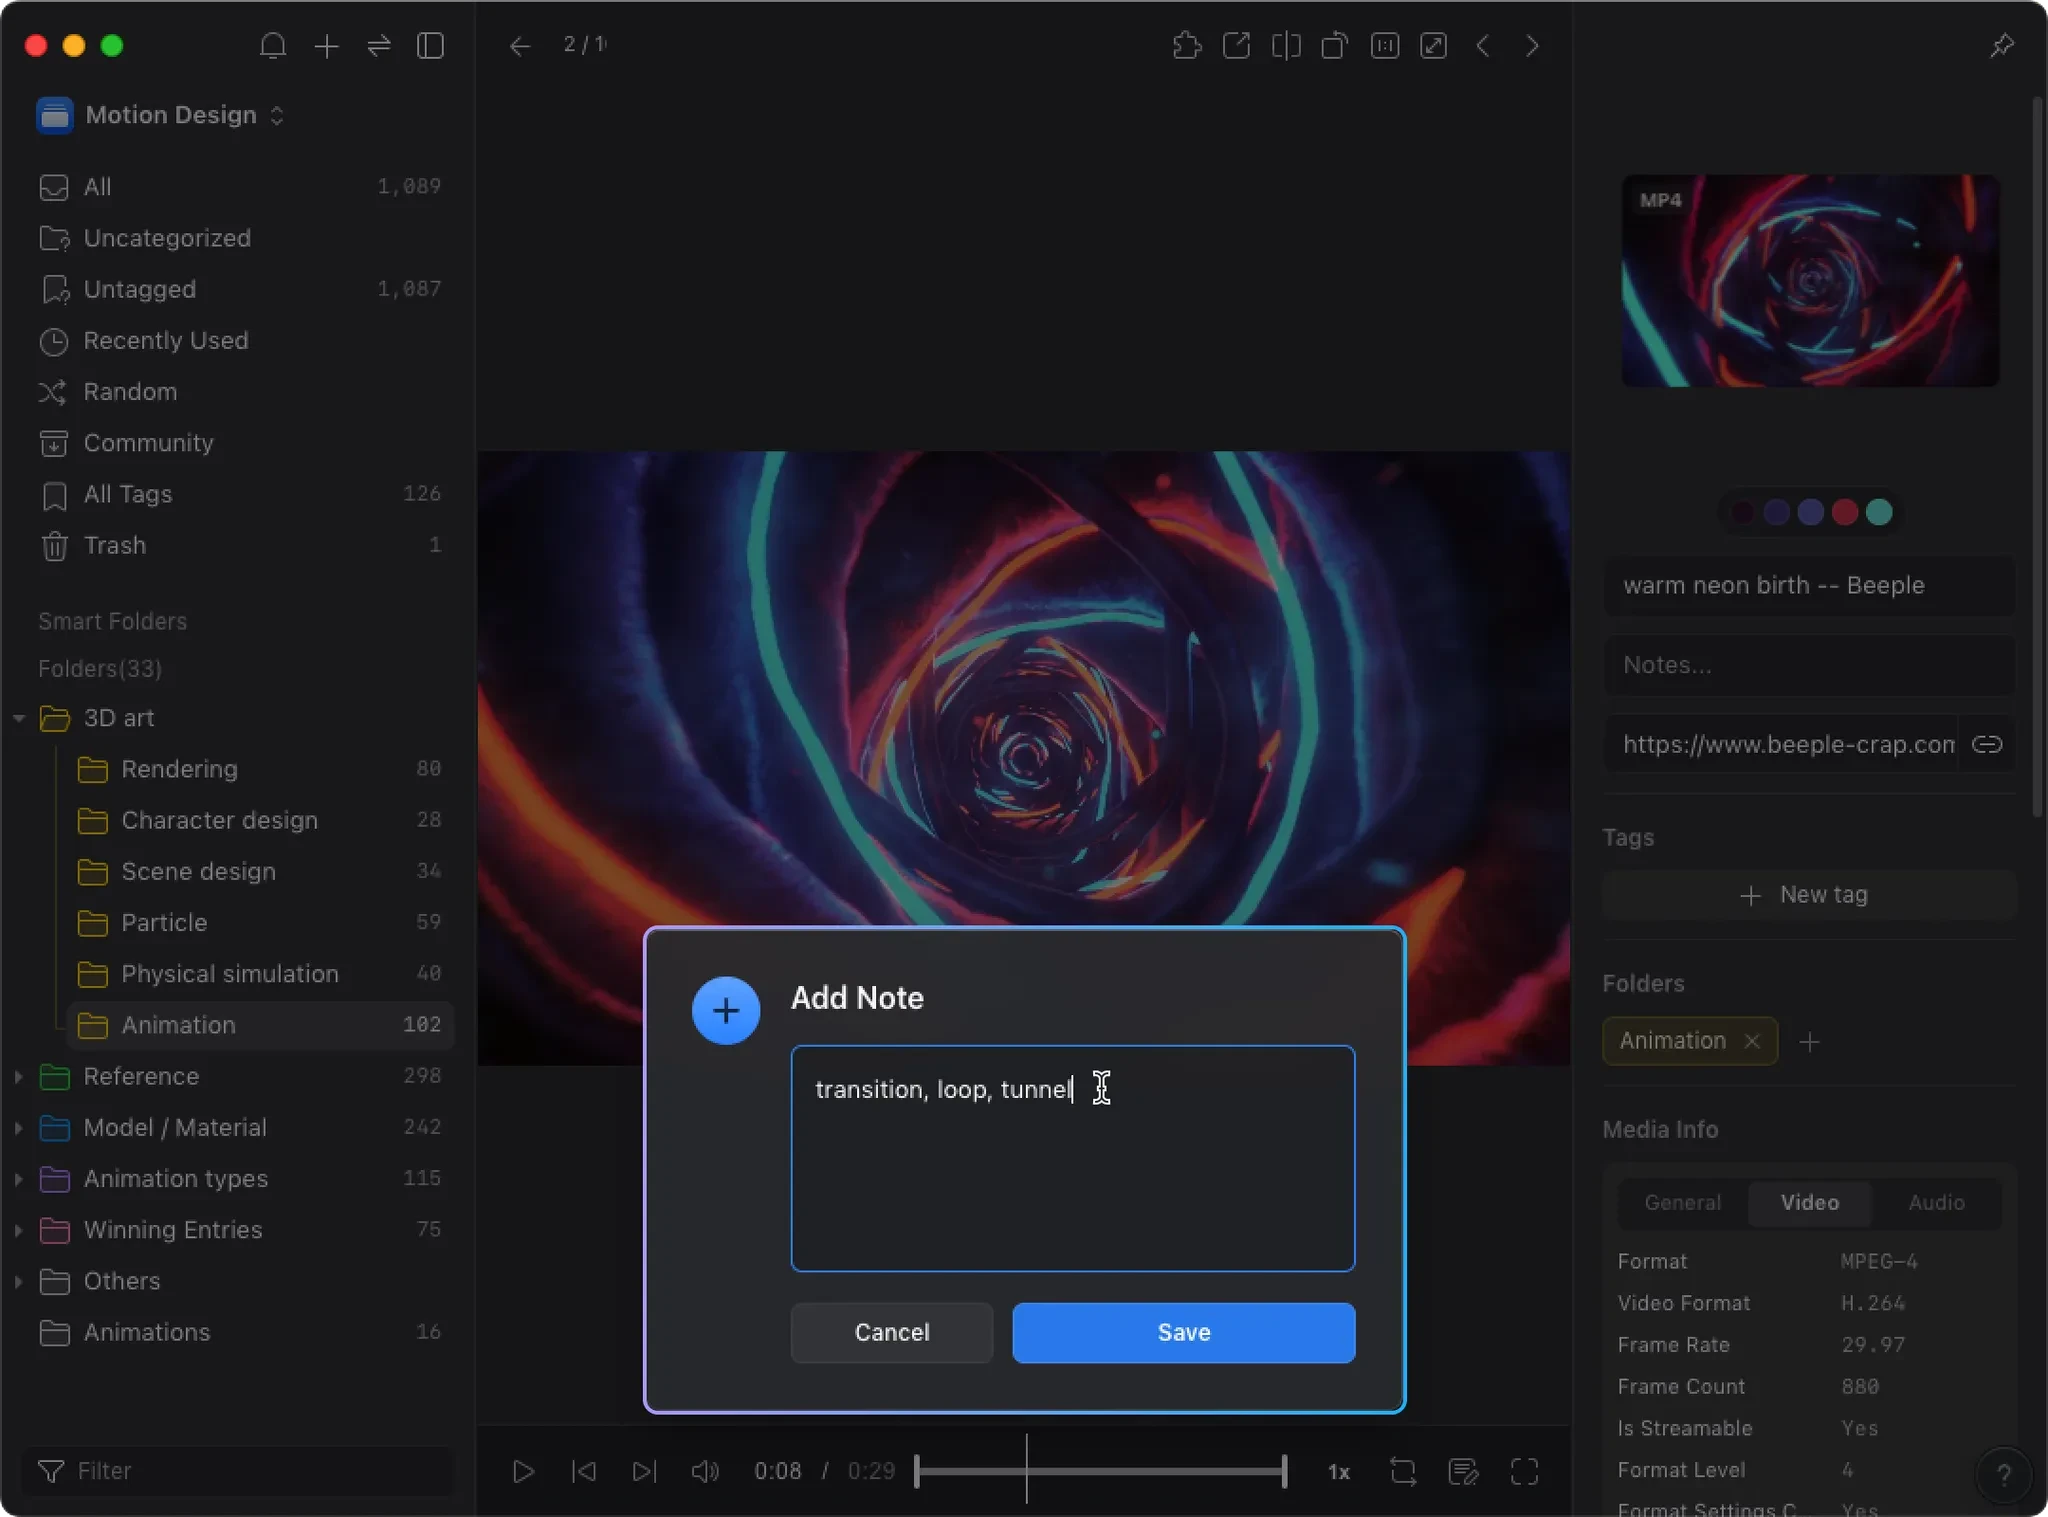2048x1517 pixels.
Task: Expand the Reference folder
Action: coord(19,1076)
